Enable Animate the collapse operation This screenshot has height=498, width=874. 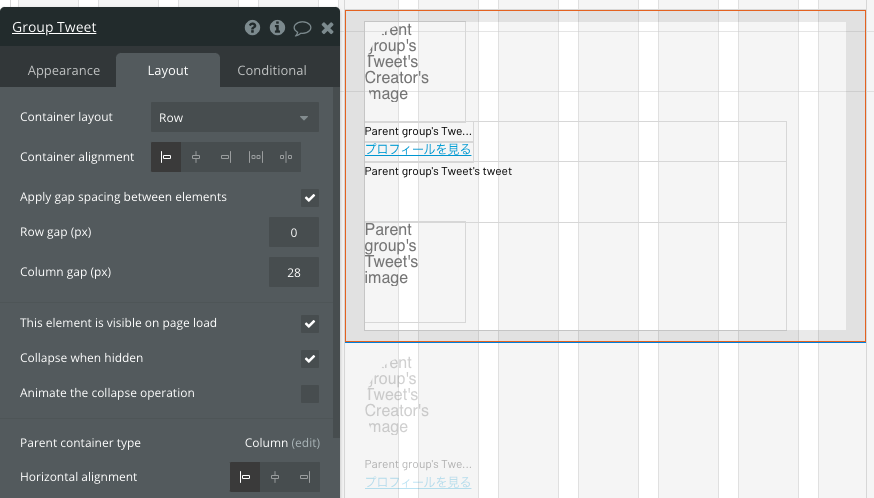(x=310, y=394)
